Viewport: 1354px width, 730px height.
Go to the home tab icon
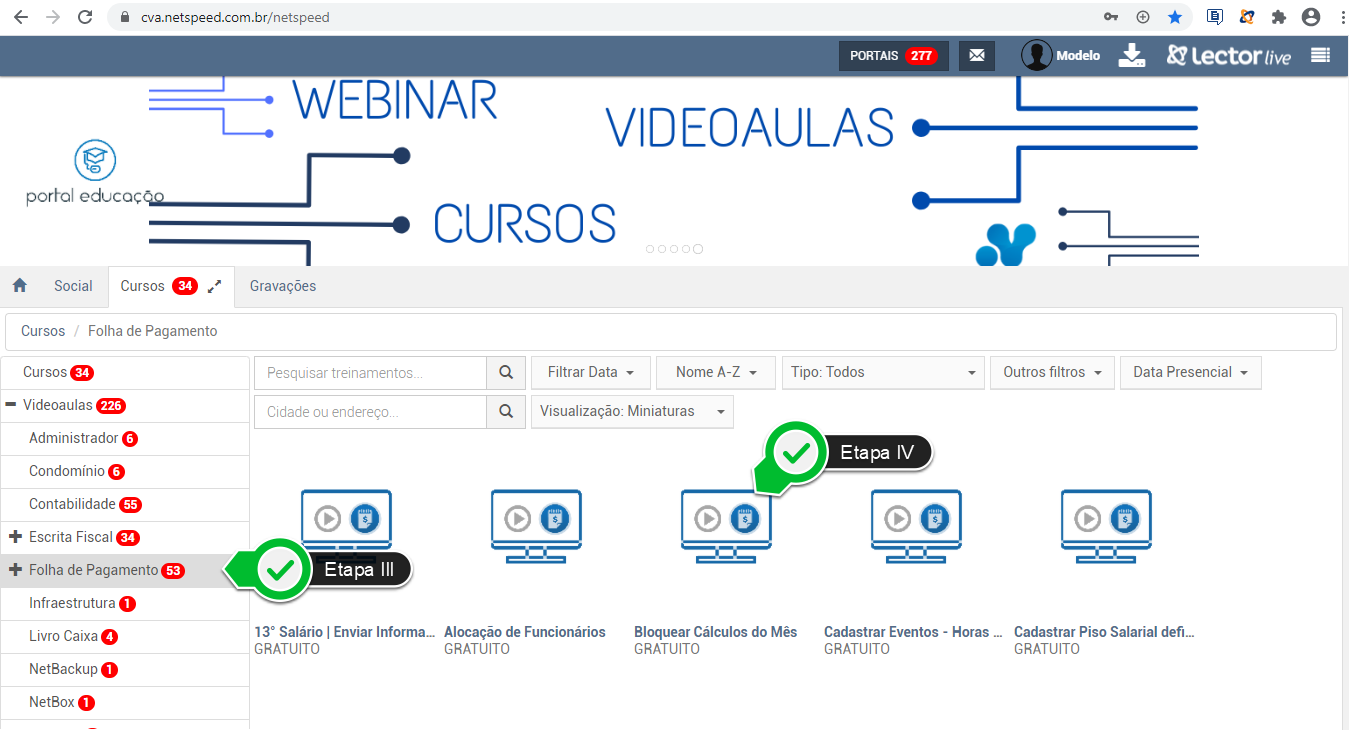click(x=20, y=286)
